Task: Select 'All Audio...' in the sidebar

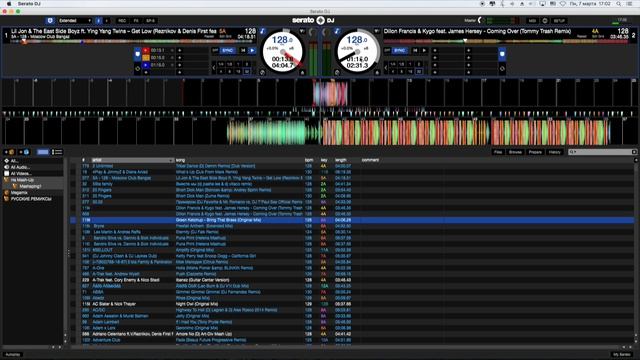Action: [20, 167]
